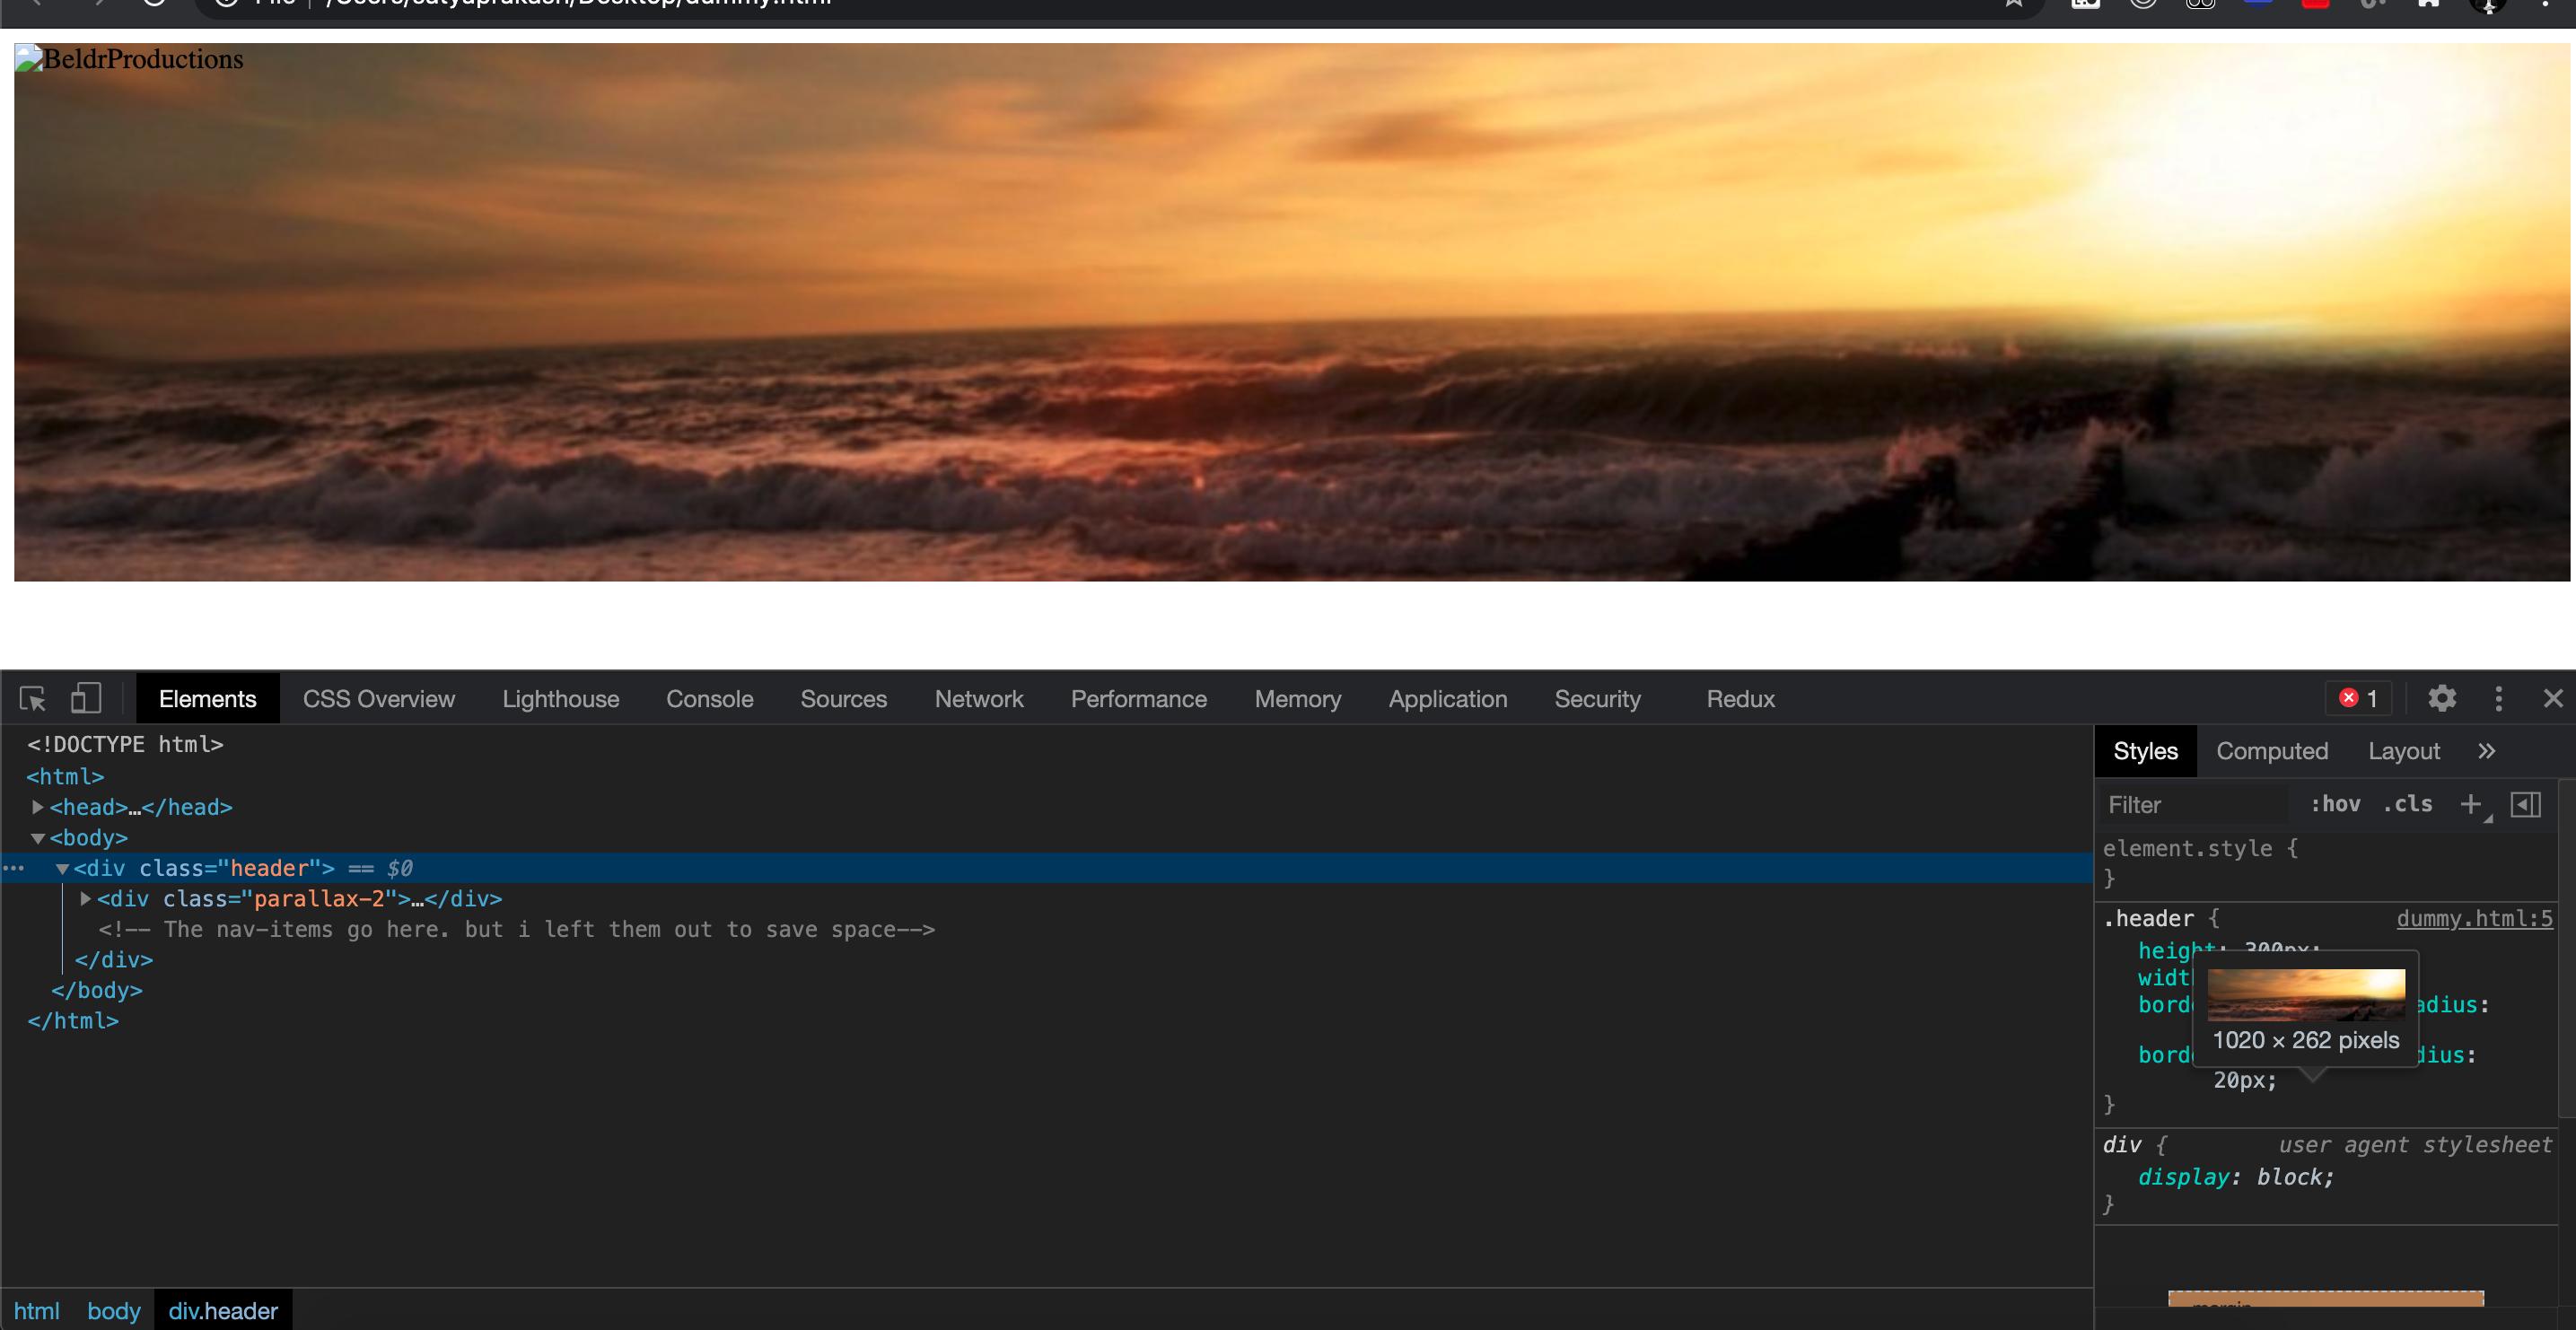Show more Styles sidebar tabs chevron

tap(2487, 751)
